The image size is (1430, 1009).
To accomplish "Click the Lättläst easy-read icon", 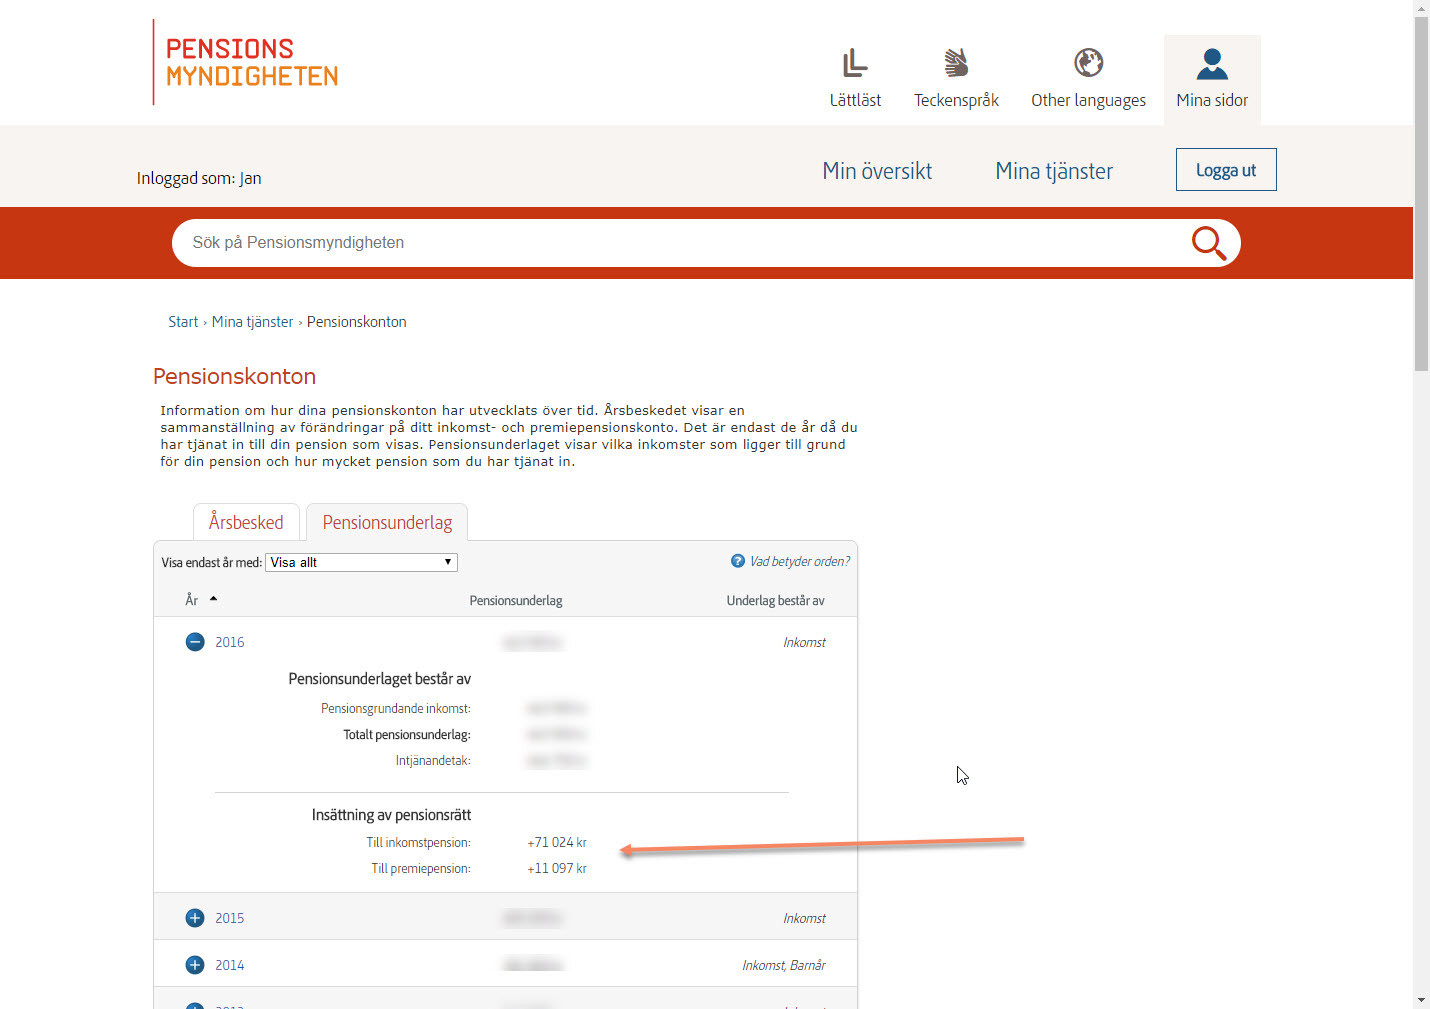I will 854,63.
